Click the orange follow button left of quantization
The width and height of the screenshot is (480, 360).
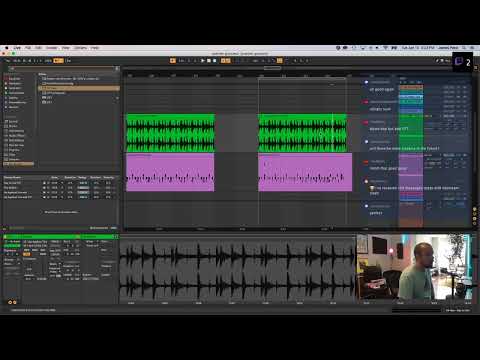[173, 61]
